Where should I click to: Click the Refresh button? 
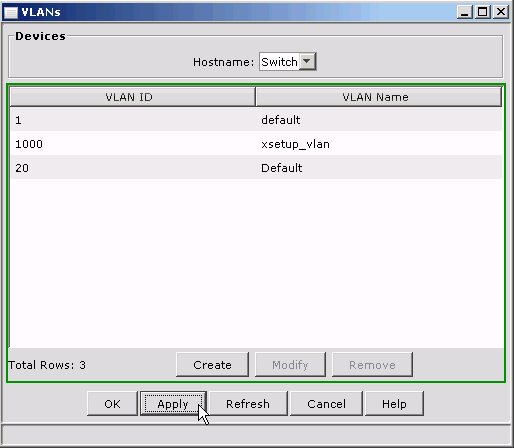[248, 404]
